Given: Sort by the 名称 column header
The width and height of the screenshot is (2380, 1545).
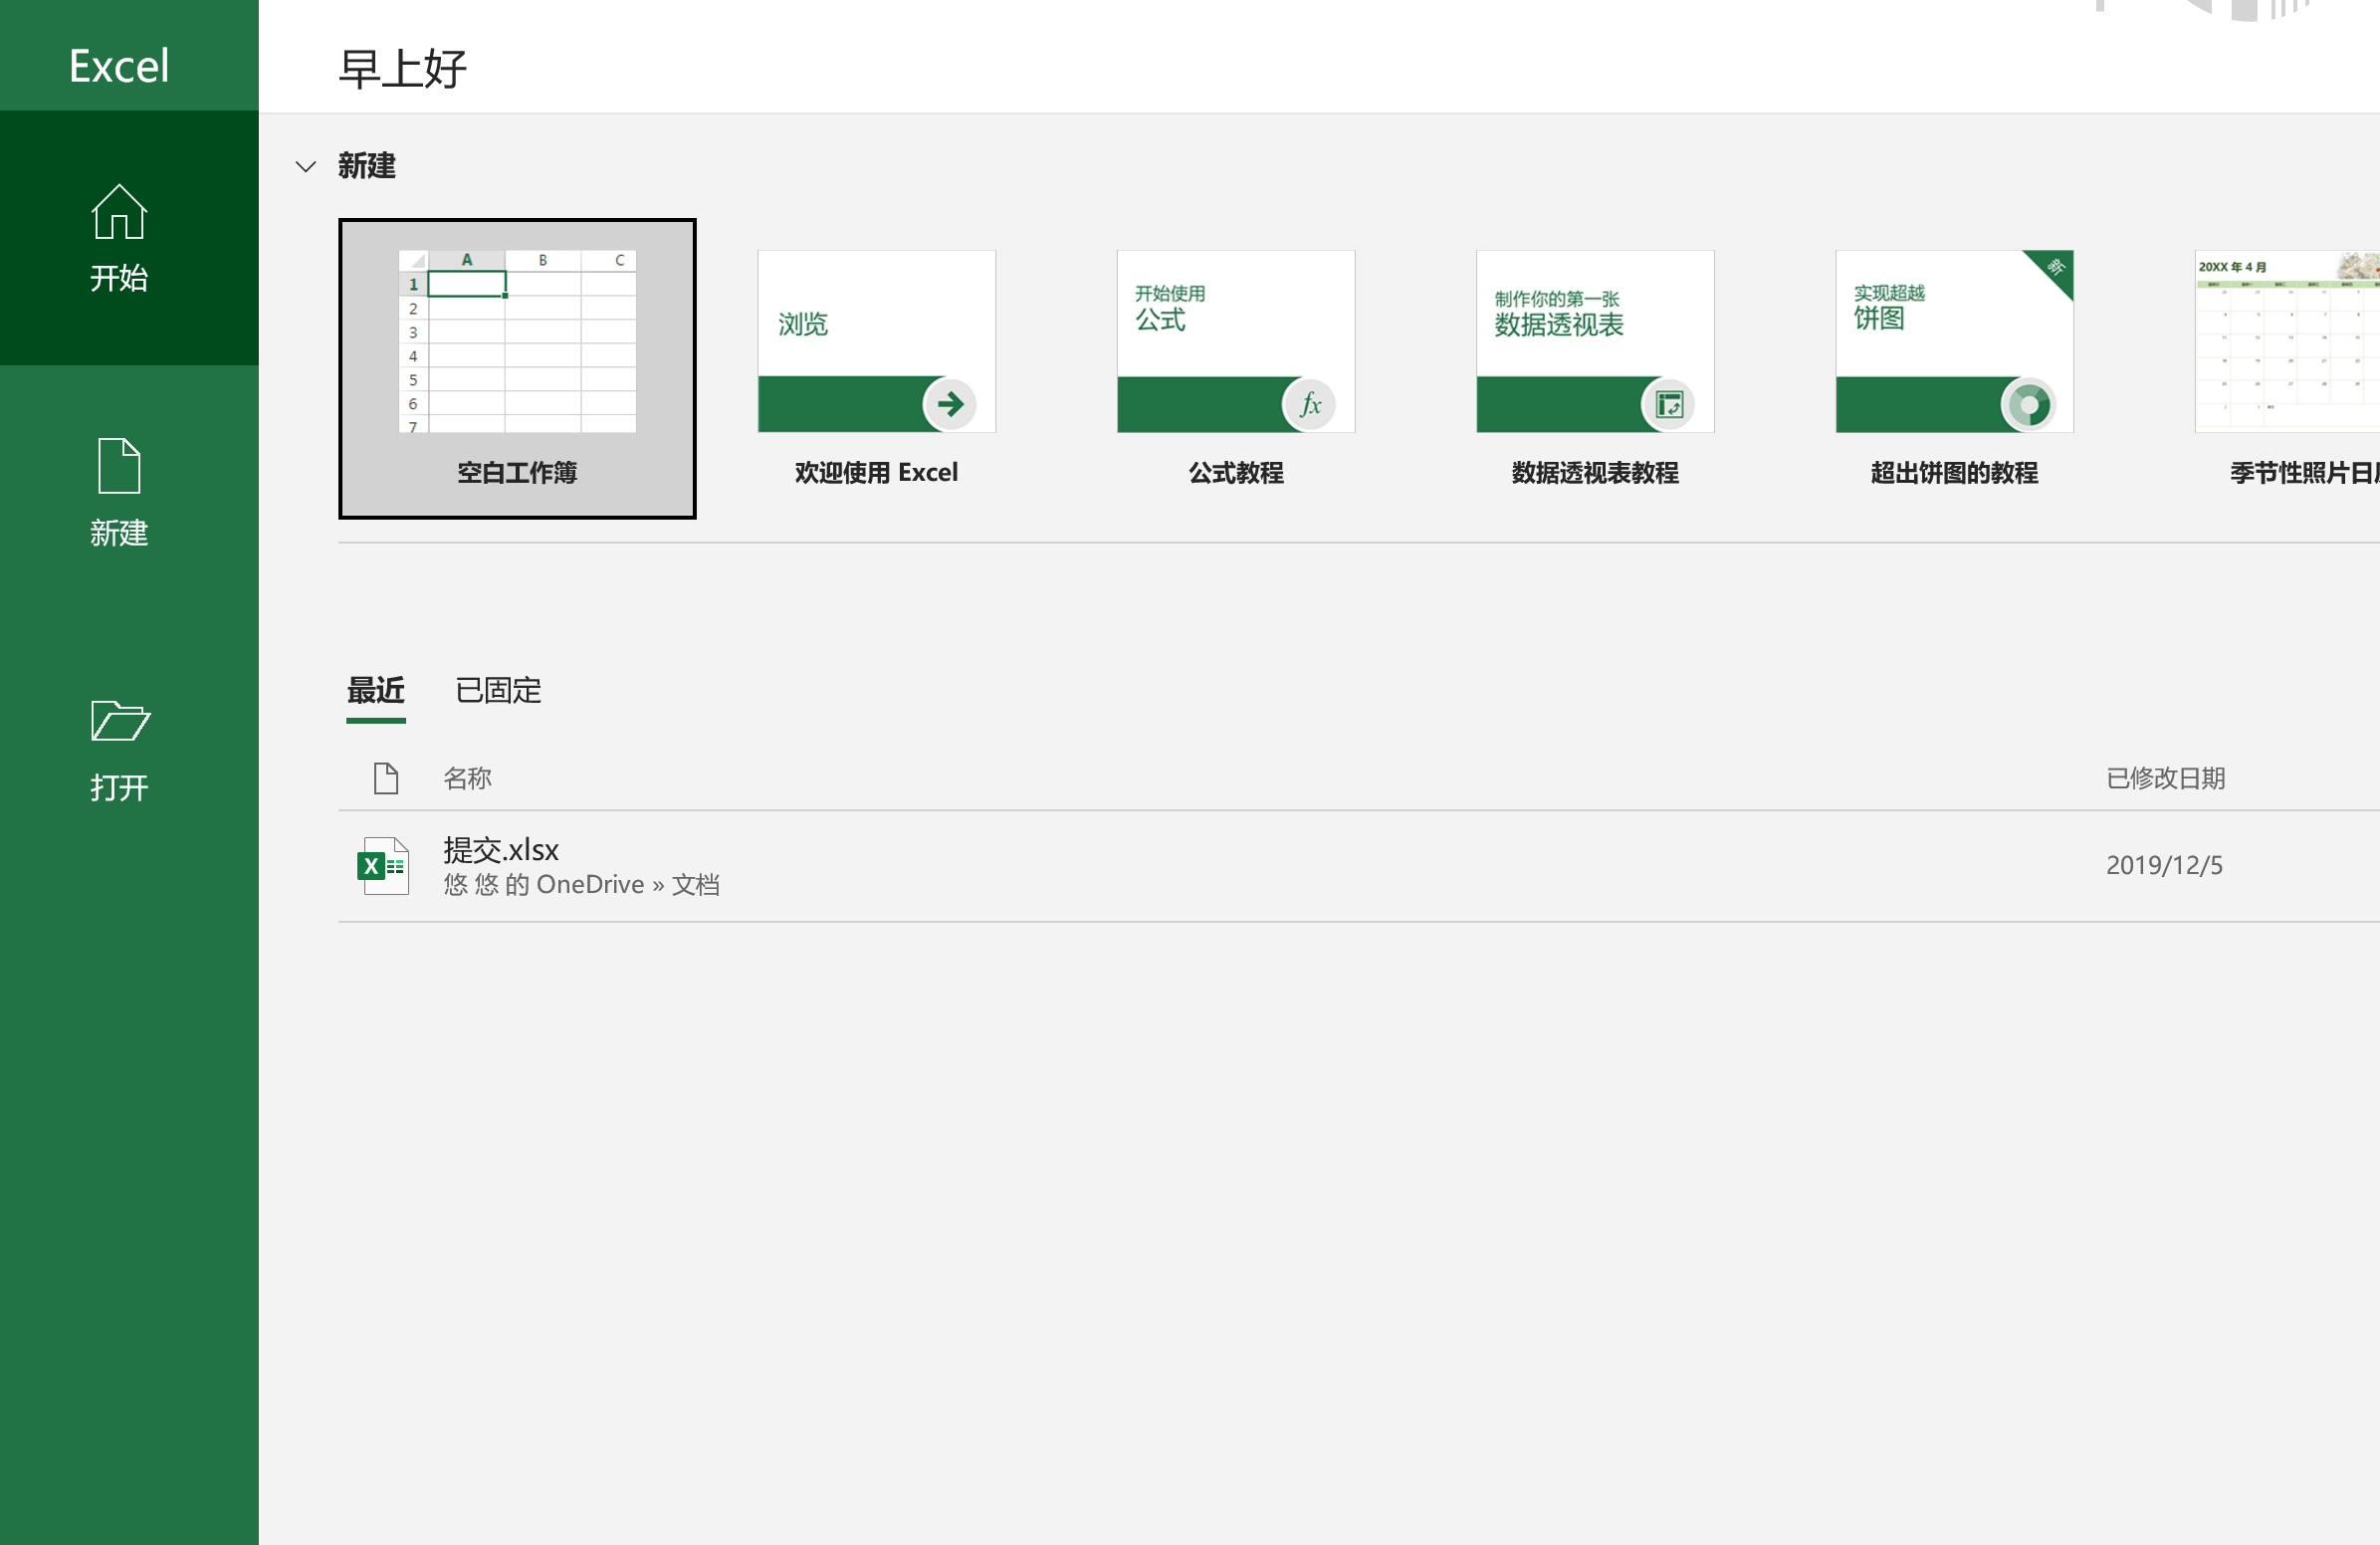Looking at the screenshot, I should pos(467,778).
